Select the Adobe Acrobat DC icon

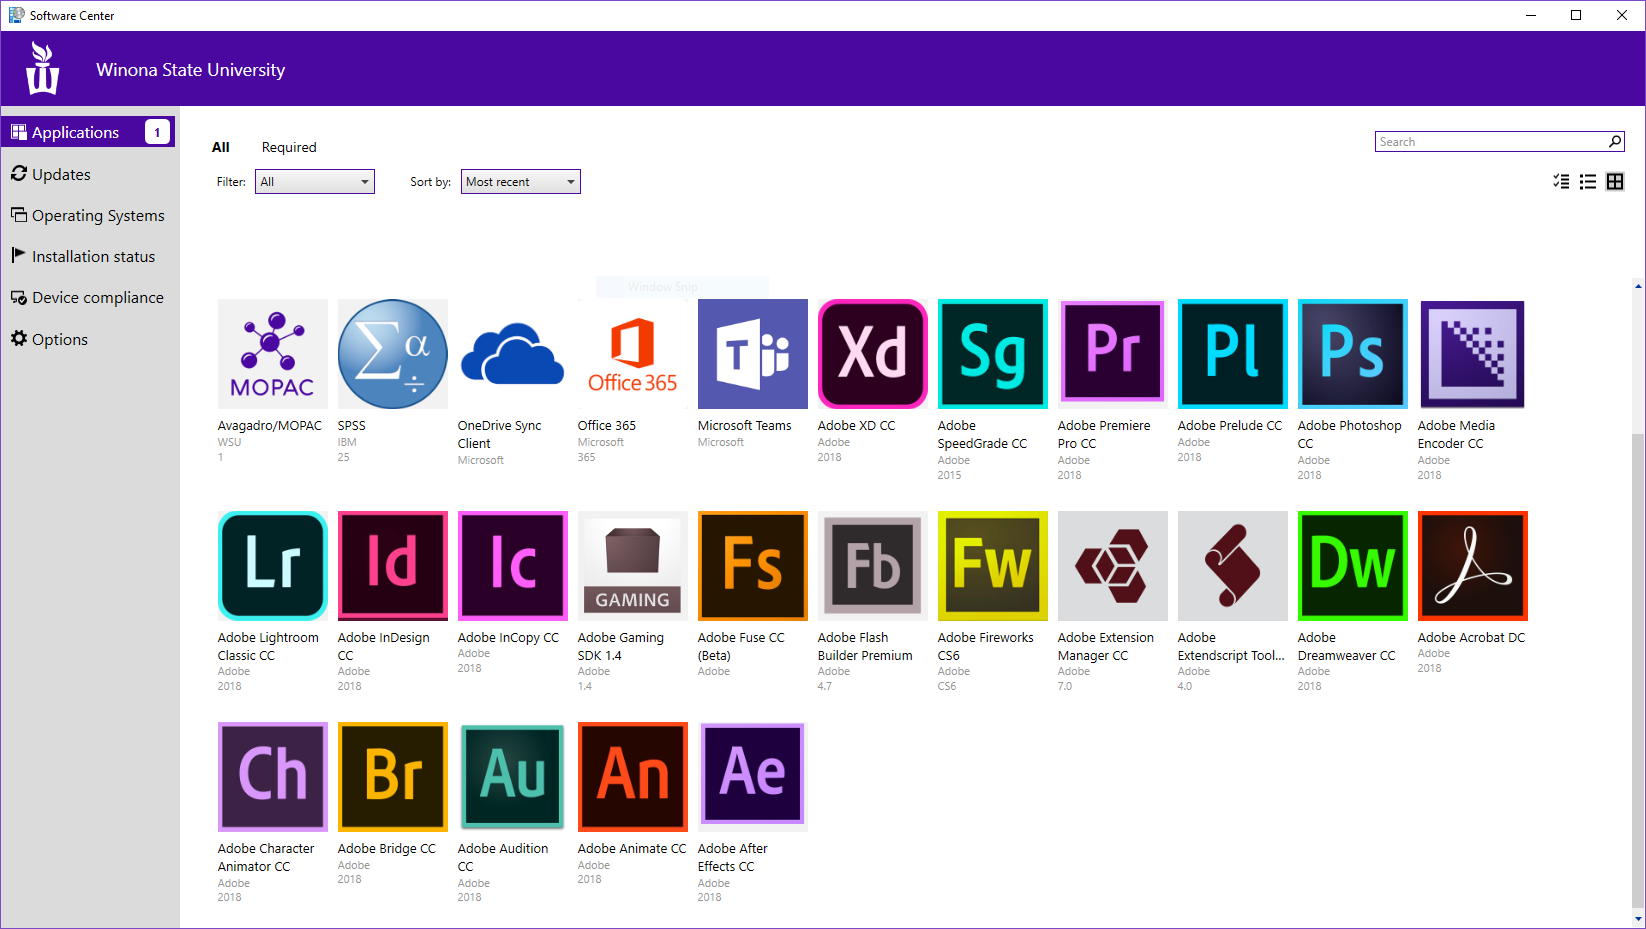coord(1472,566)
